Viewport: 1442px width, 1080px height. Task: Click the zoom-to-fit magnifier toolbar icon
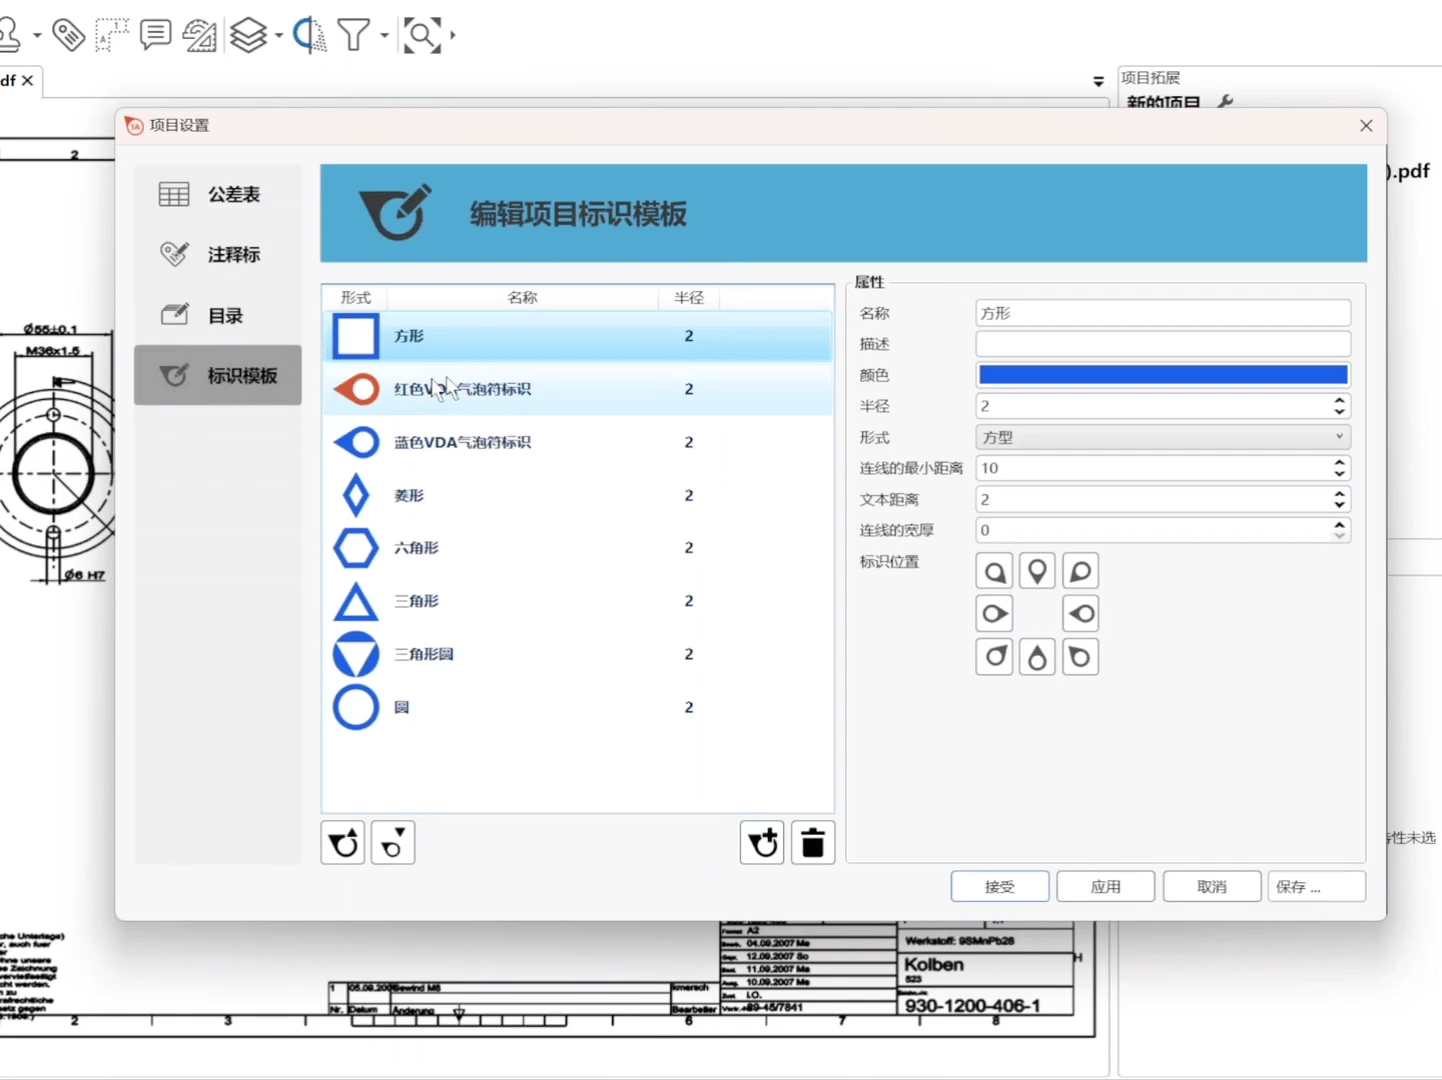click(x=421, y=35)
